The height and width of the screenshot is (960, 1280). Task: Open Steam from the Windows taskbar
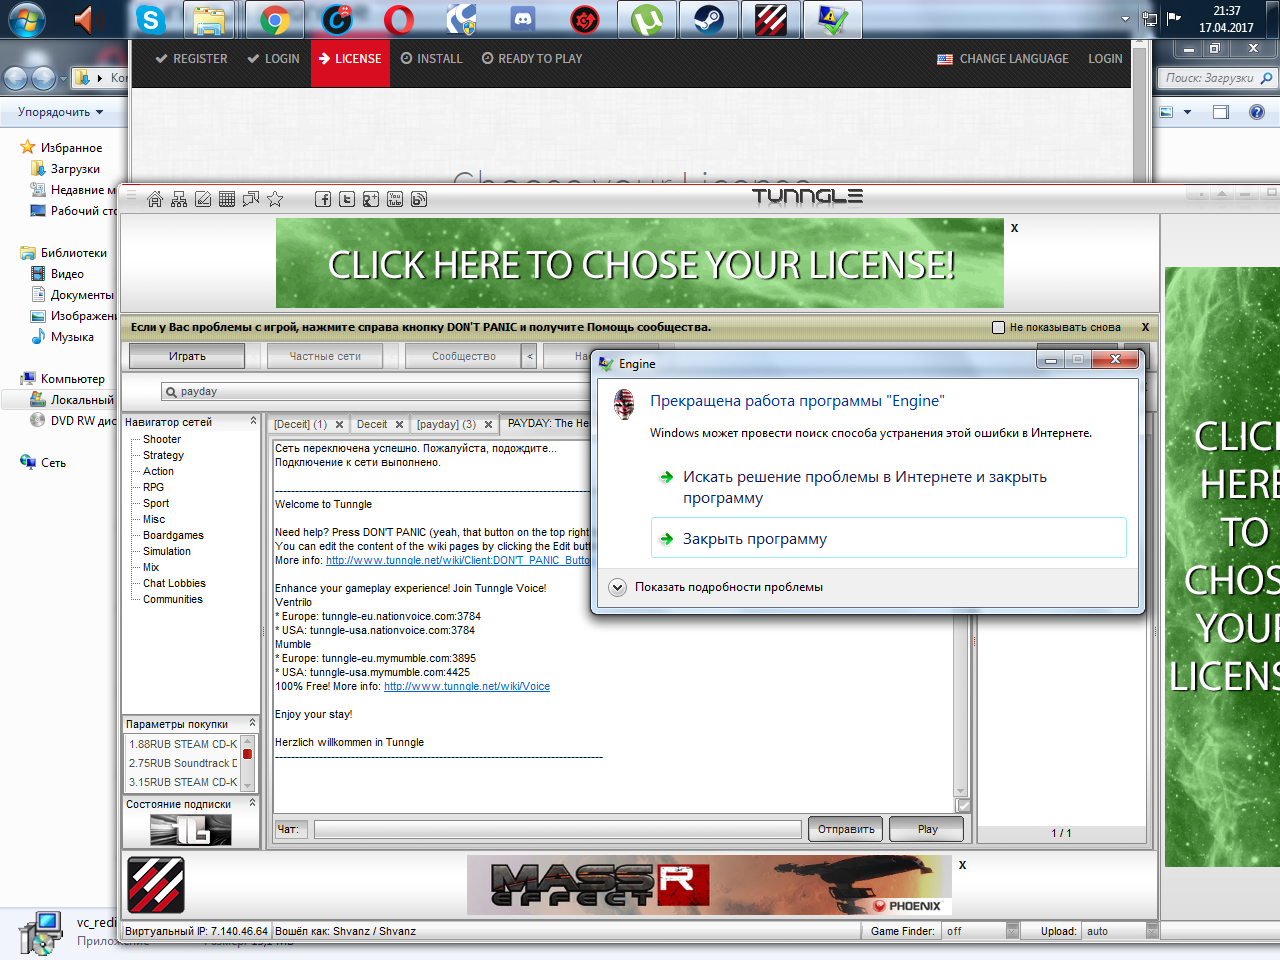click(x=709, y=20)
